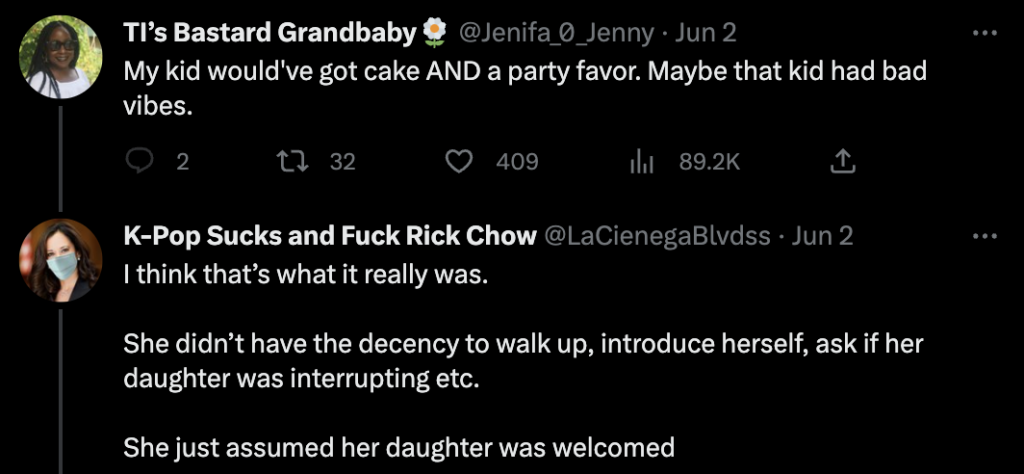Open the @LaCienegaBlvdss handle link
The width and height of the screenshot is (1024, 474).
click(656, 236)
